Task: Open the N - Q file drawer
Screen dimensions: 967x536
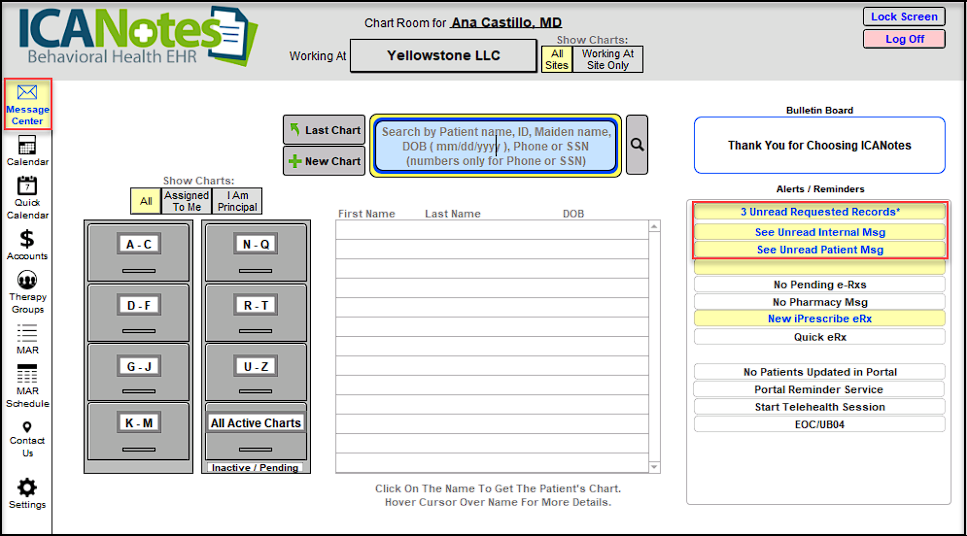Action: [256, 252]
